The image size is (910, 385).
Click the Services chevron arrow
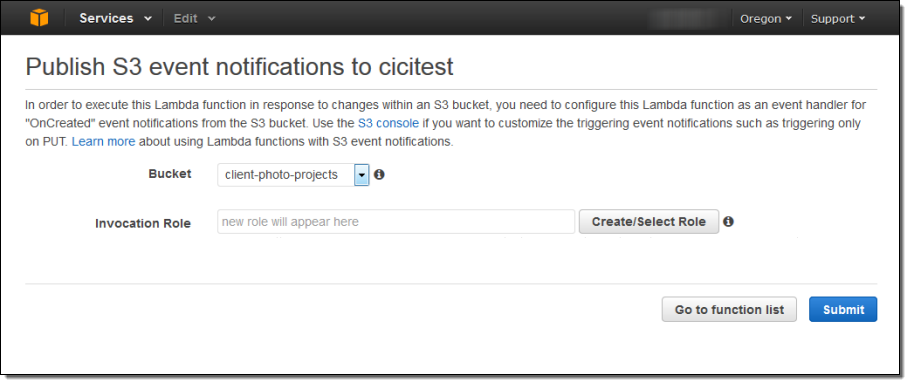(148, 19)
